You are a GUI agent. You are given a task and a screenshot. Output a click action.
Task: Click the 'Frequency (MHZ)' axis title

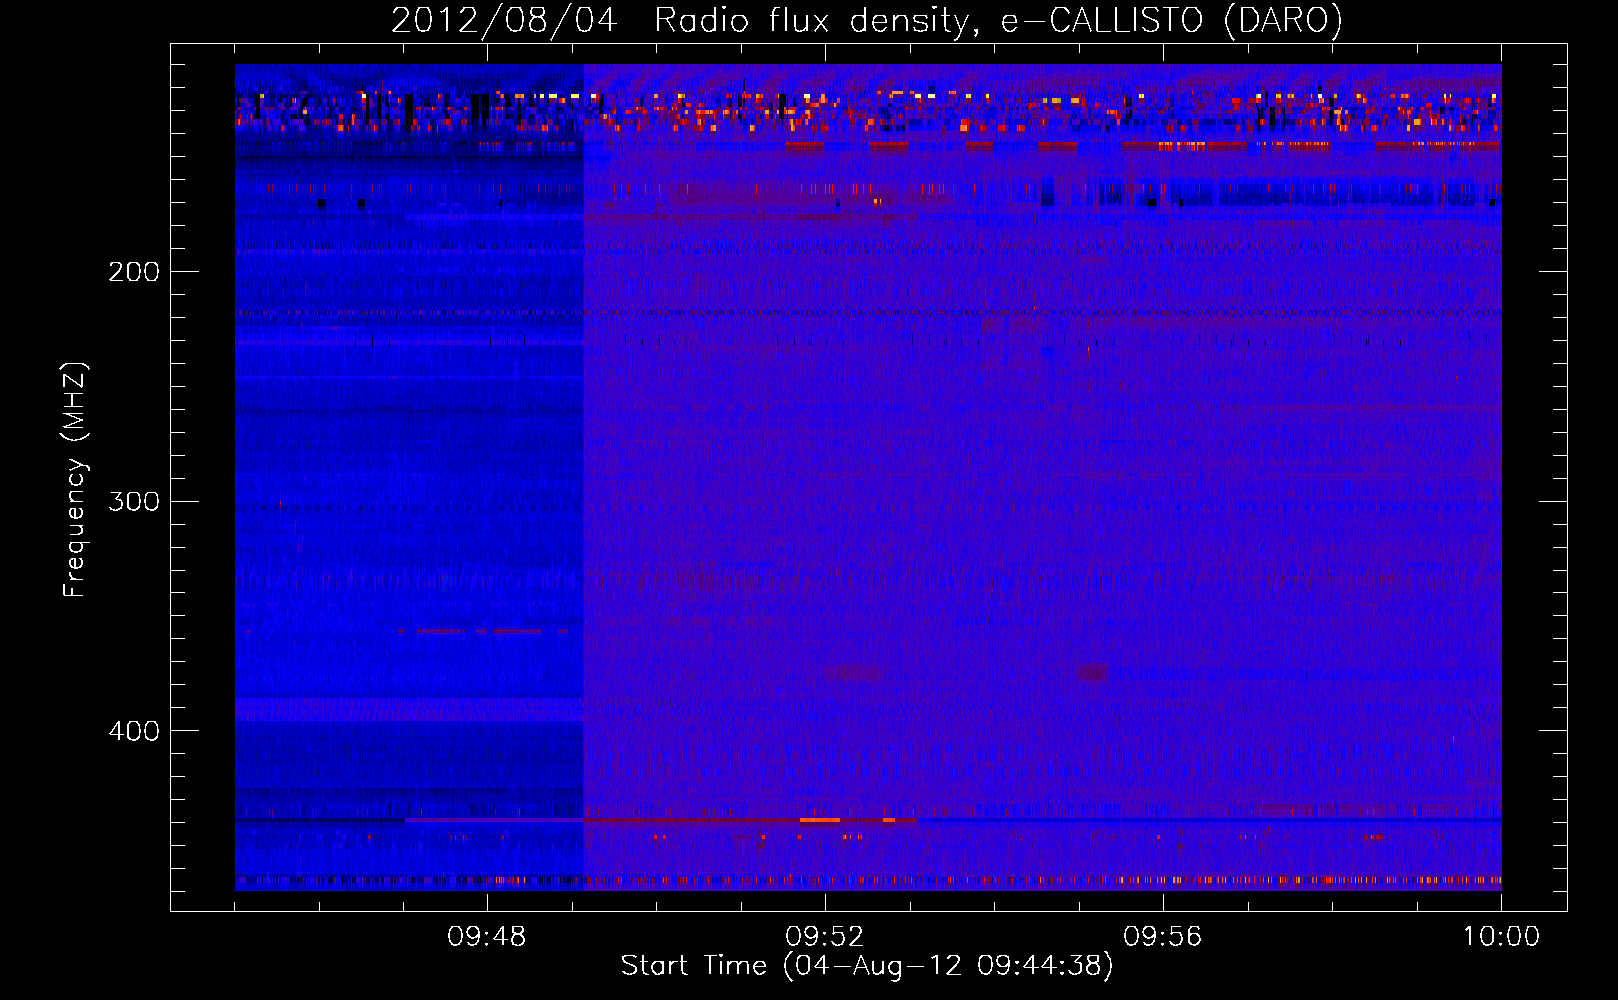[75, 479]
